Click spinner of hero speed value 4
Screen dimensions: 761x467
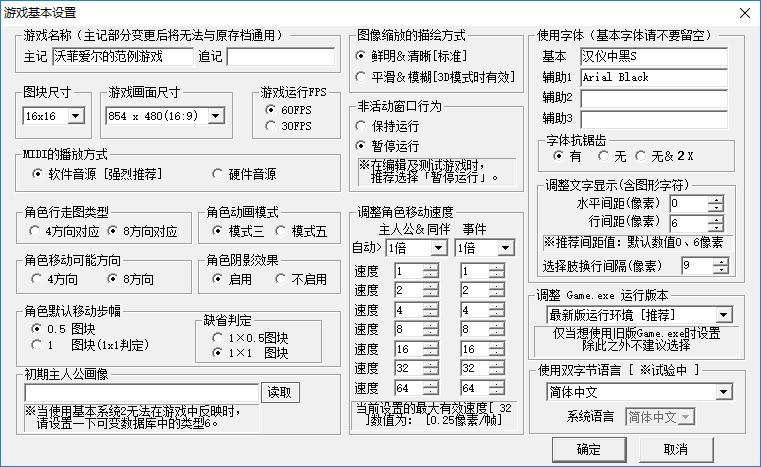[x=430, y=310]
